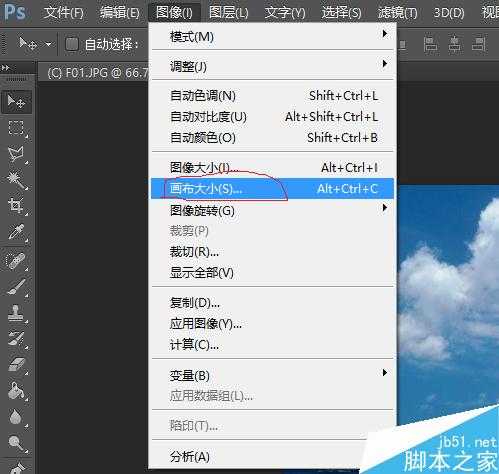
Task: Open the 选择(S) menu
Action: (x=341, y=13)
